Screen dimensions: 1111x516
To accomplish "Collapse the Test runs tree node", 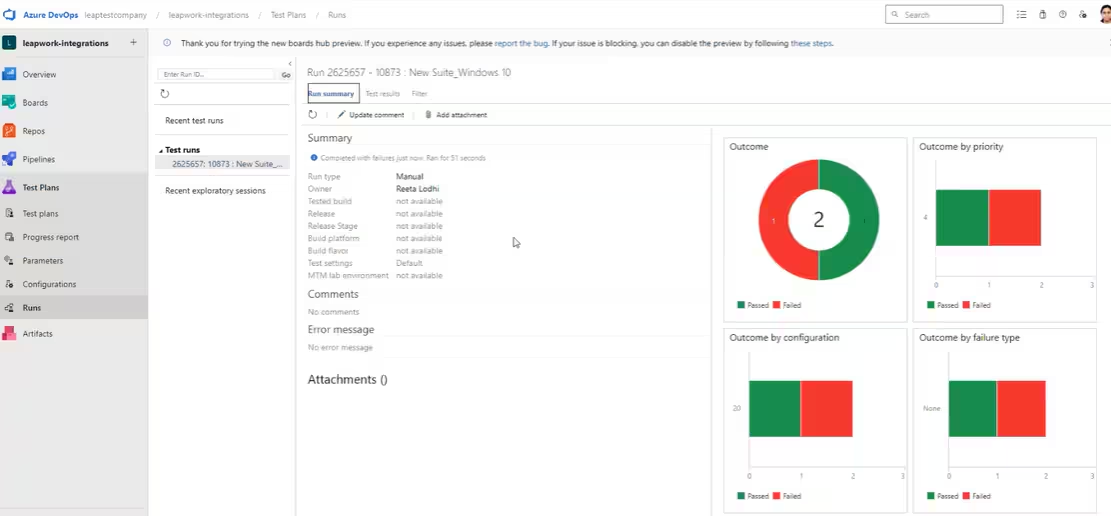I will coord(160,151).
